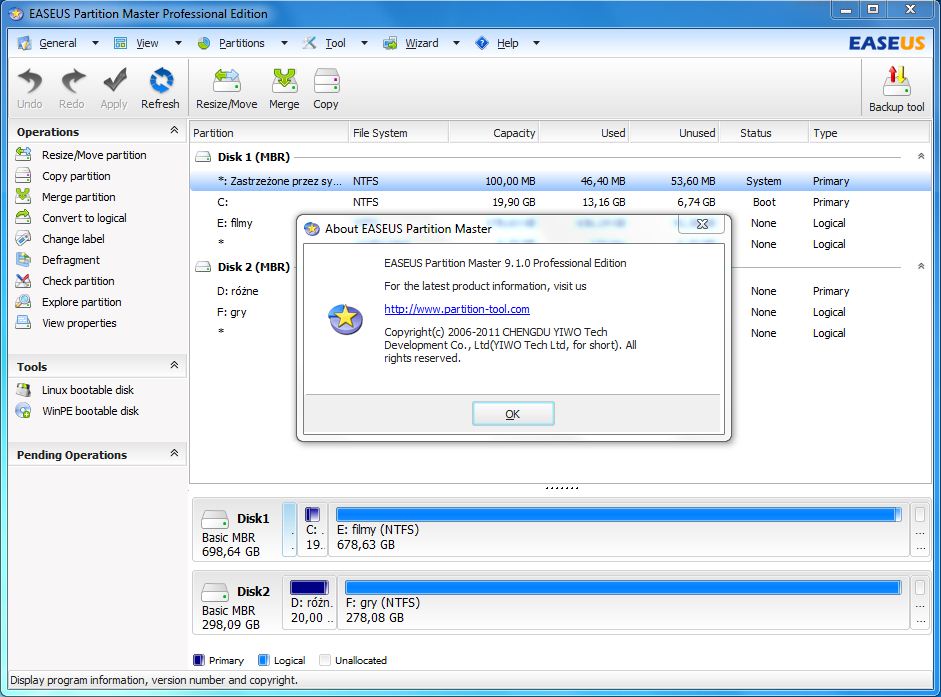Open the Wizard menu

[x=421, y=43]
